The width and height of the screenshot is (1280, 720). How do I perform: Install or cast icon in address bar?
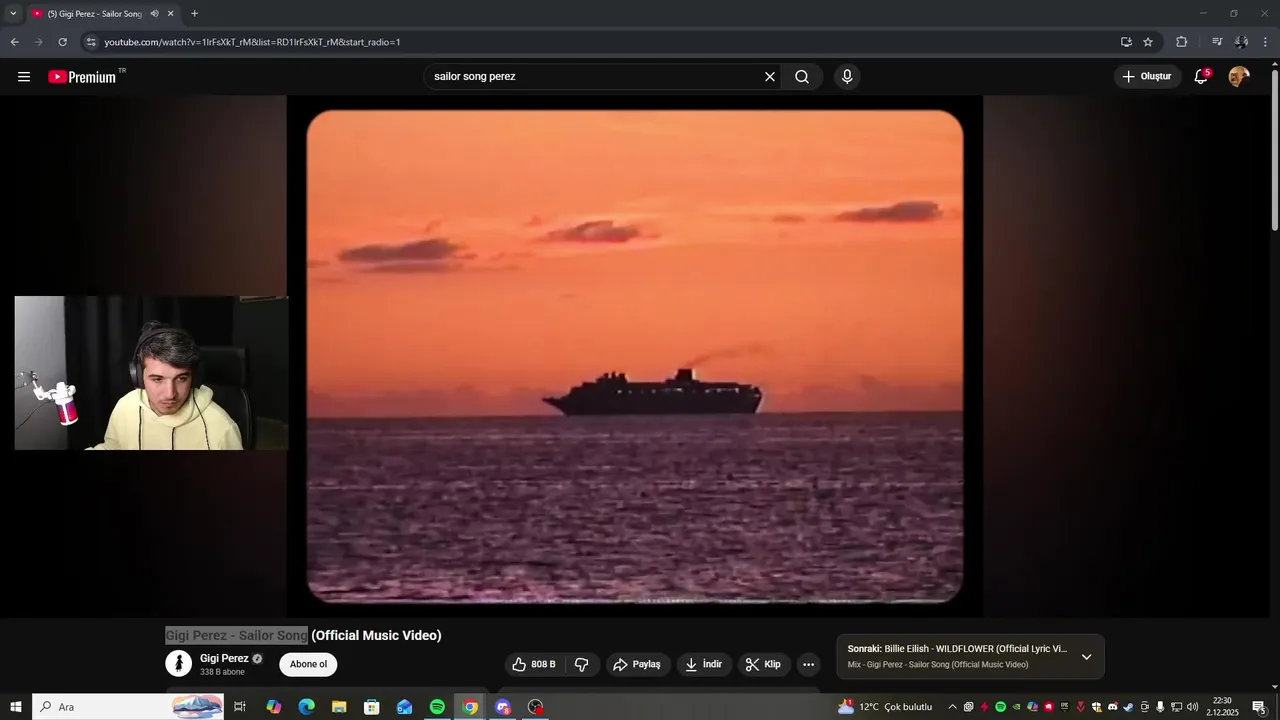[x=1126, y=42]
